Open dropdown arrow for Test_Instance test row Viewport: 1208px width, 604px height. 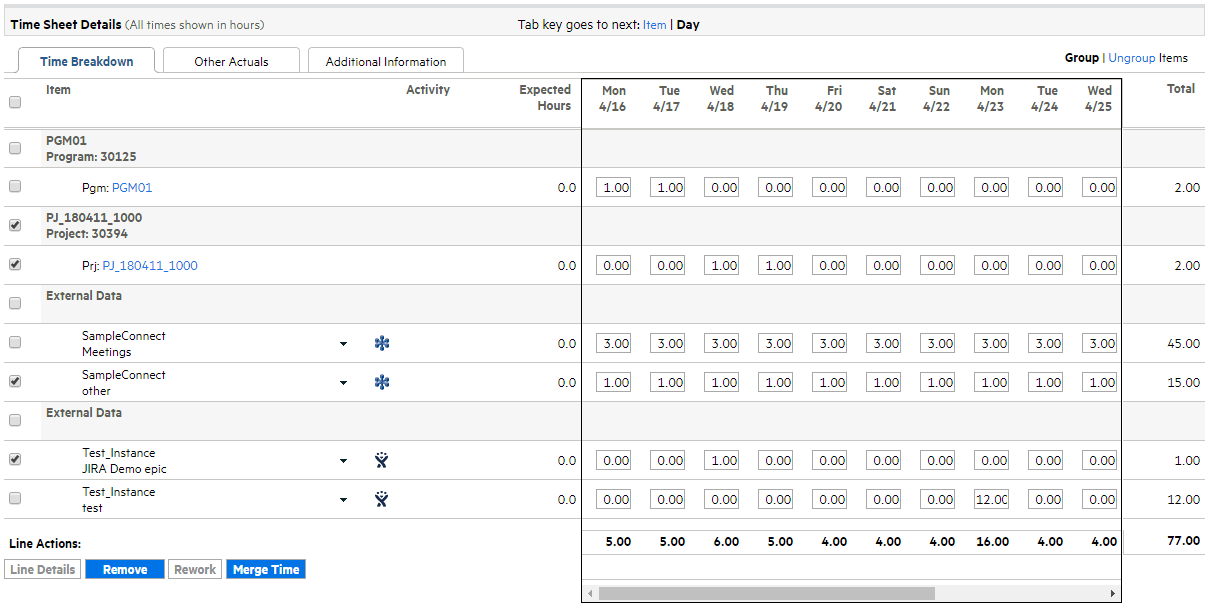[x=343, y=500]
